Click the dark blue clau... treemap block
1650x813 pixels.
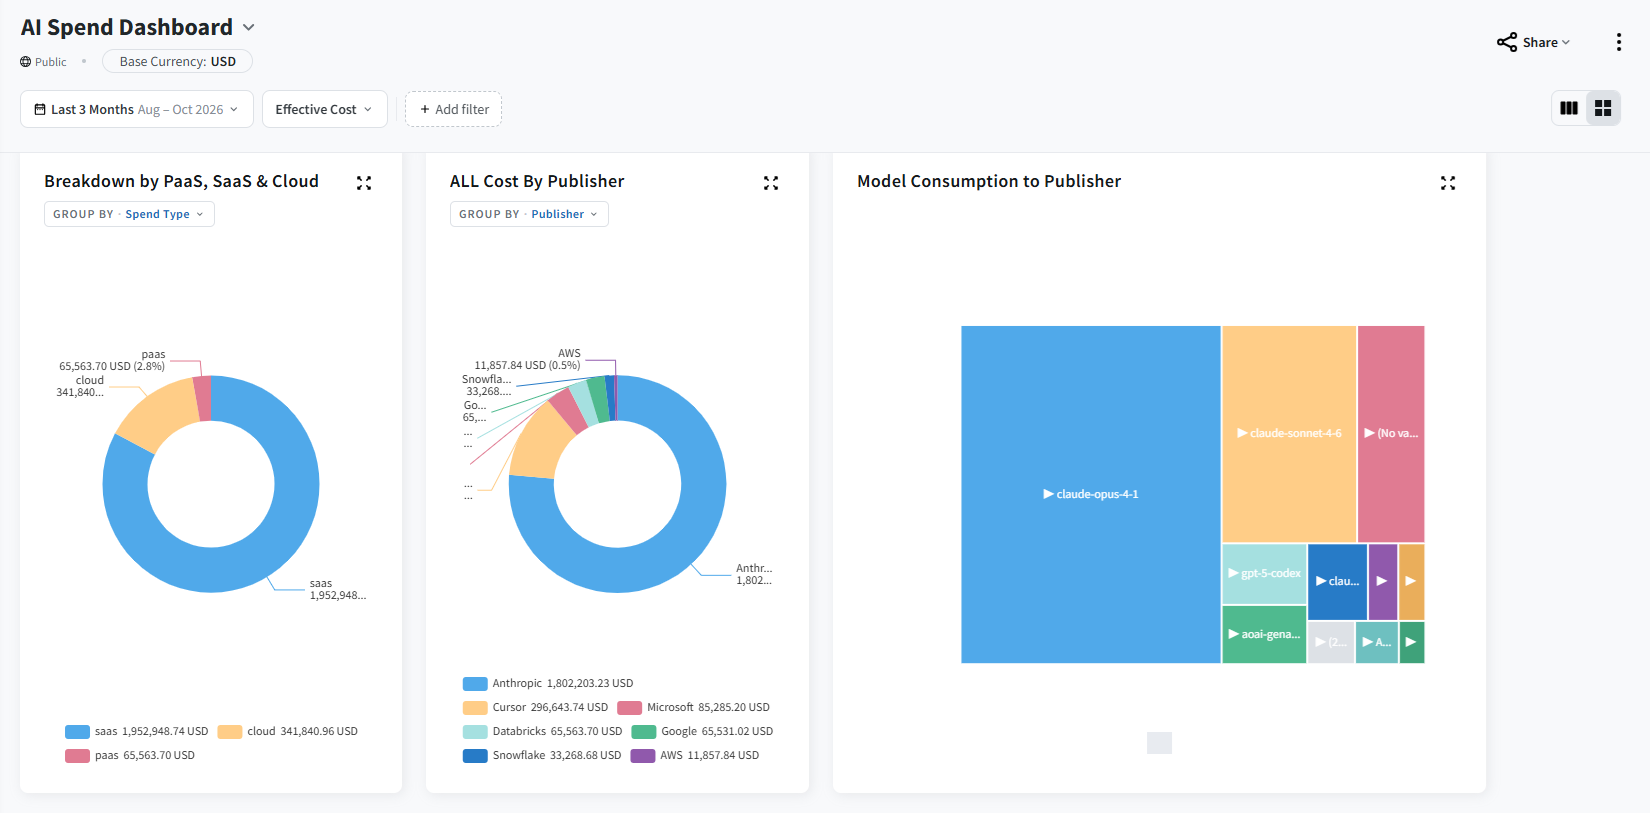[1337, 581]
